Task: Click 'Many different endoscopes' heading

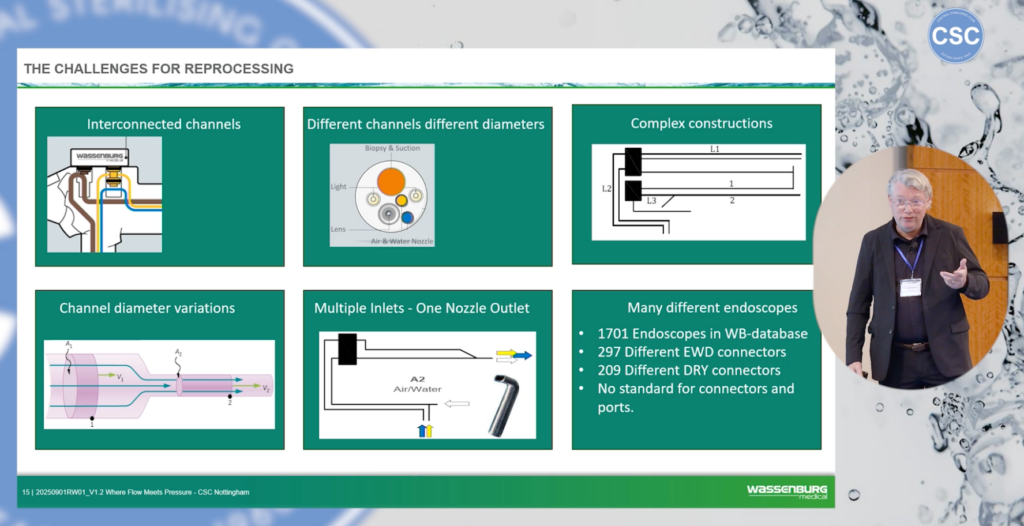Action: 712,307
